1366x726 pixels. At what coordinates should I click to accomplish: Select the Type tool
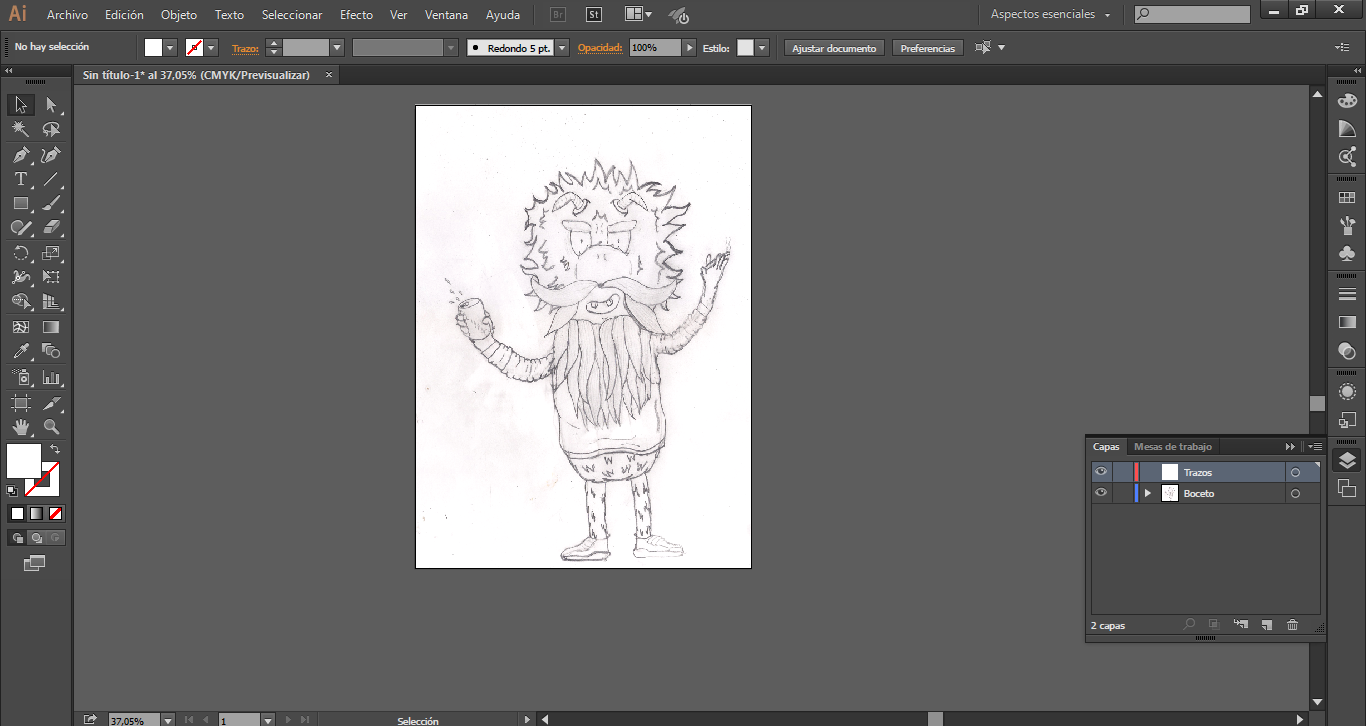tap(20, 180)
